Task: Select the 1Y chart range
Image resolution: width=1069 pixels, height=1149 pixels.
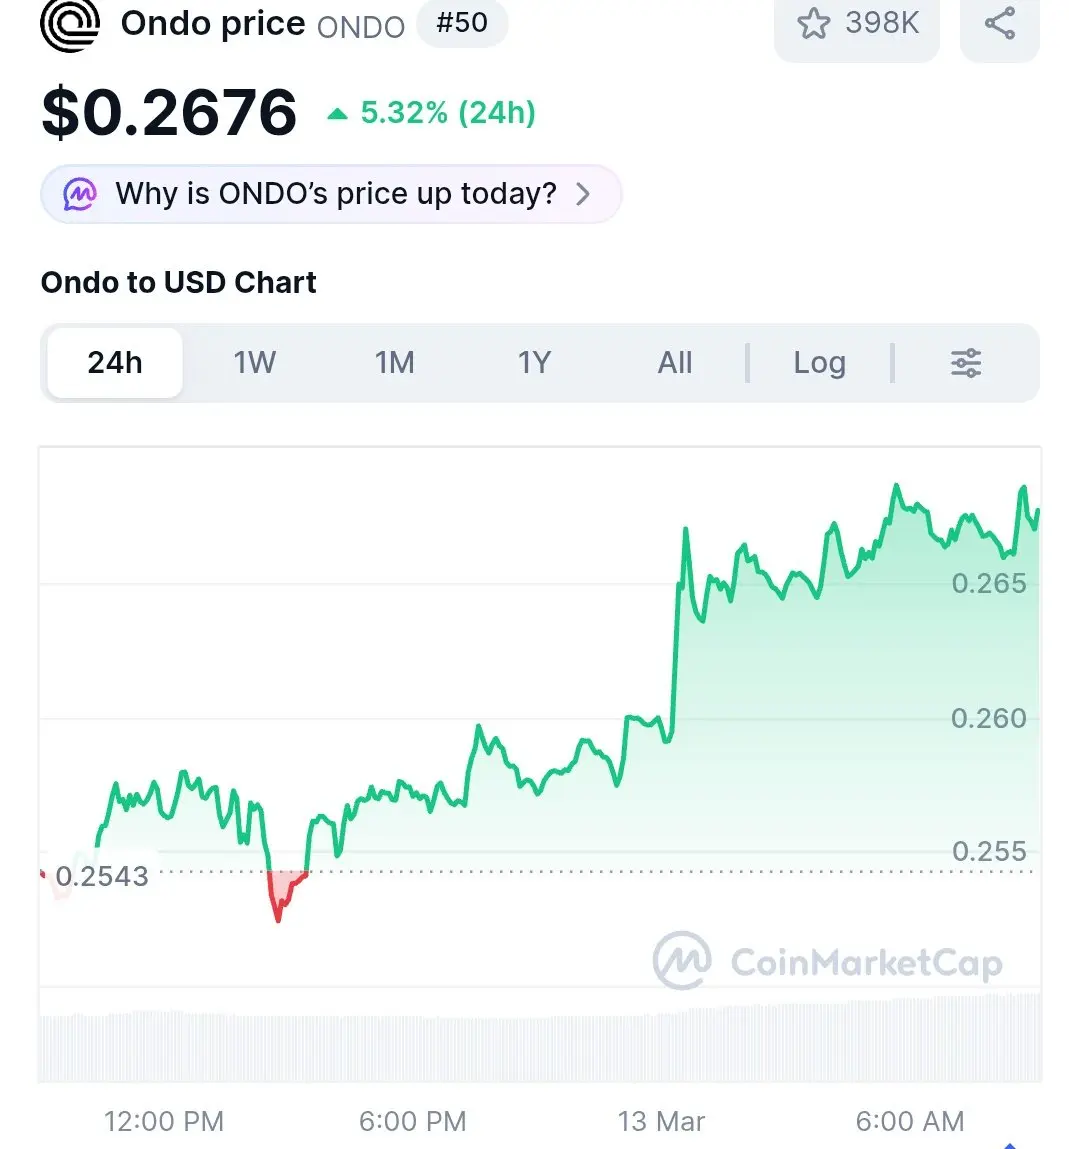Action: [x=534, y=363]
